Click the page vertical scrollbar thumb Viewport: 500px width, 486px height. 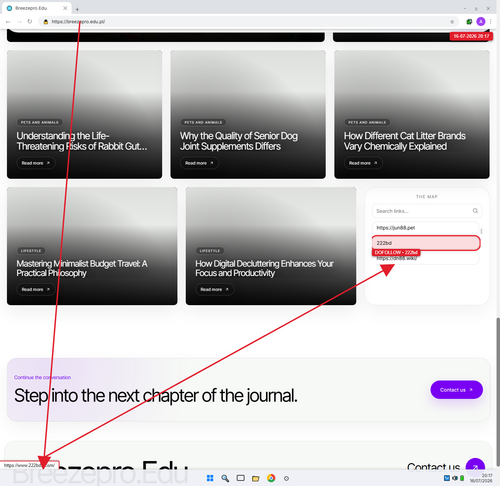[498, 392]
